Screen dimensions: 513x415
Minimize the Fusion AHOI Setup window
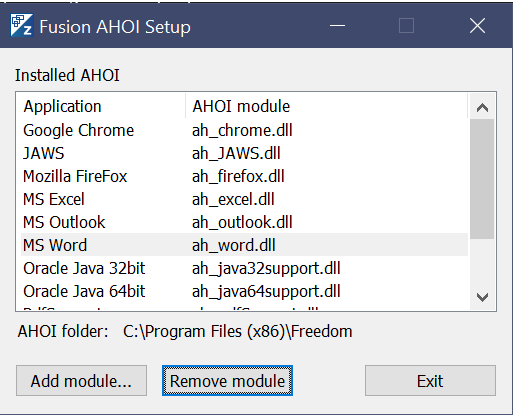coord(337,25)
